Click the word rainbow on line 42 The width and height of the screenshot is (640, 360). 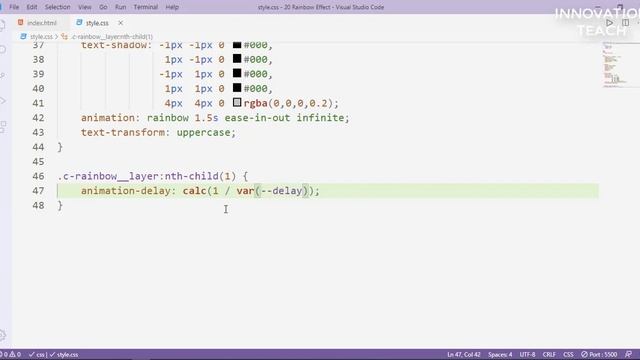point(168,118)
